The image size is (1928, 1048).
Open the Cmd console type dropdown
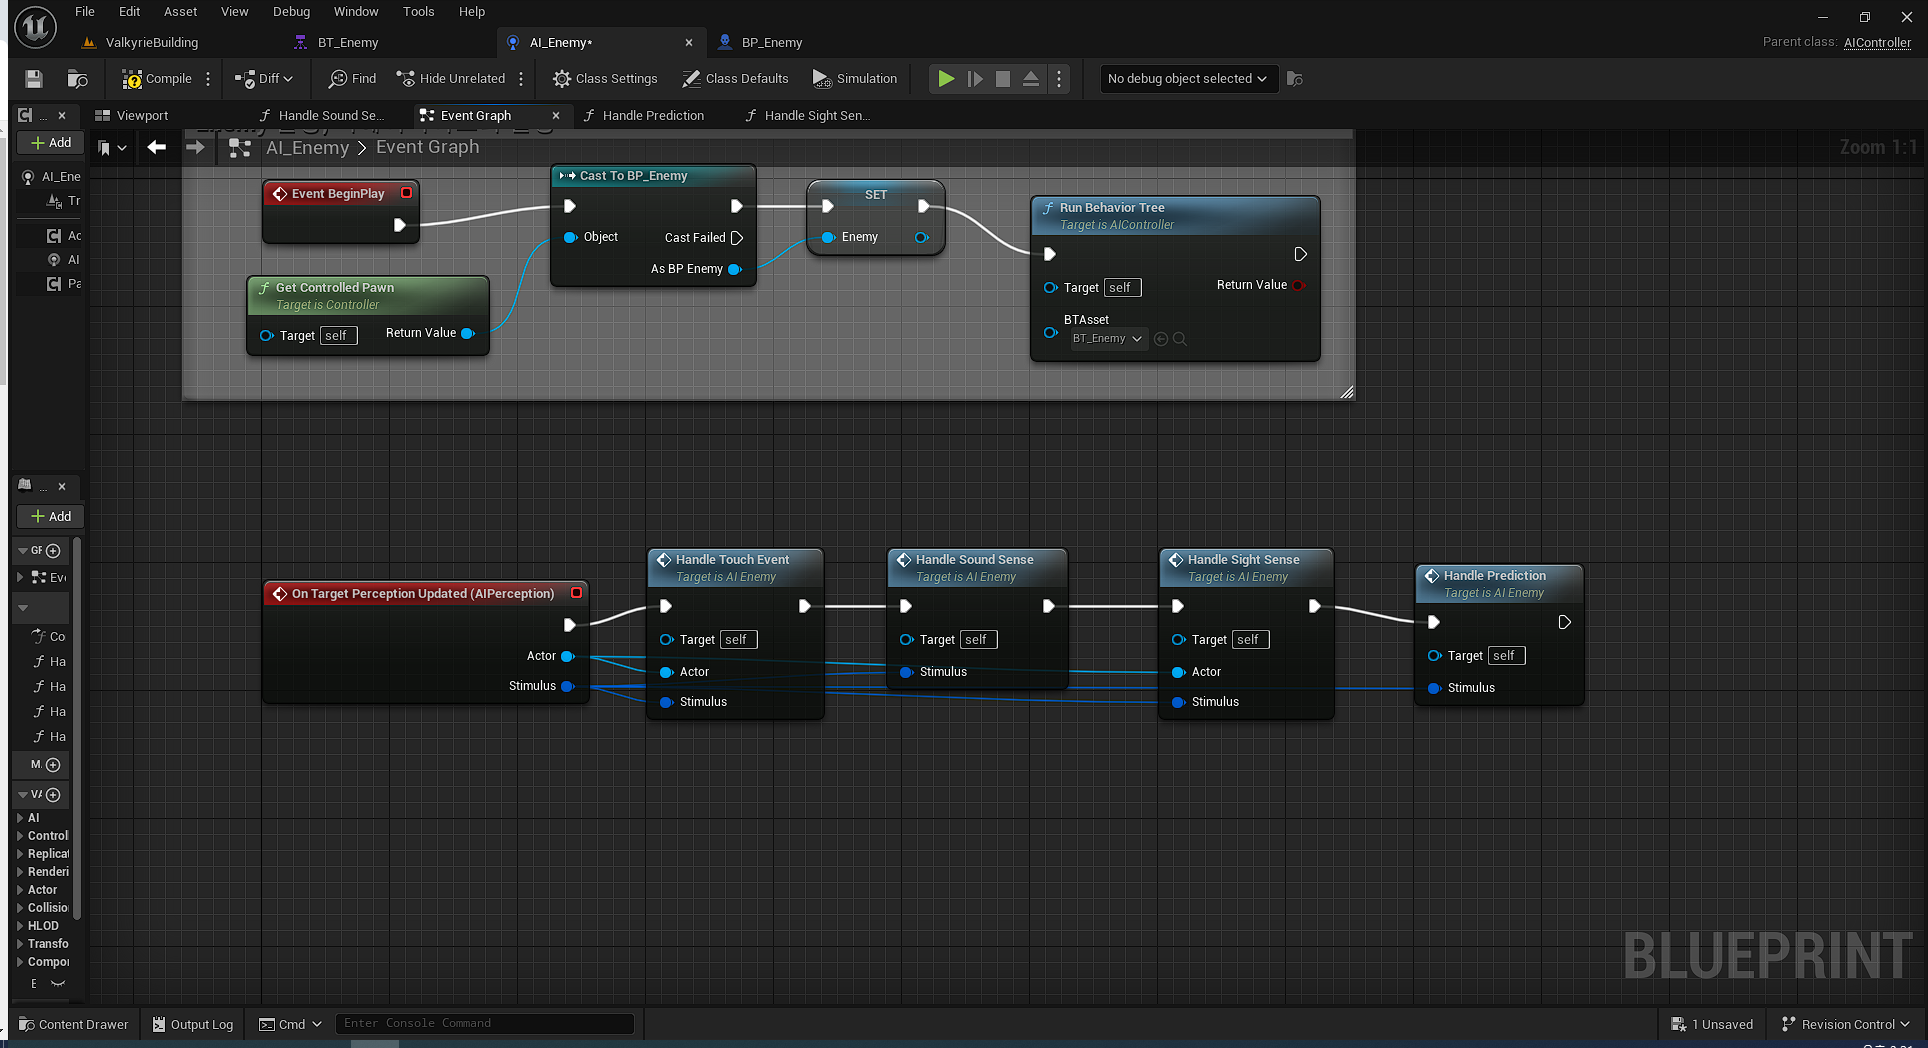(x=291, y=1024)
